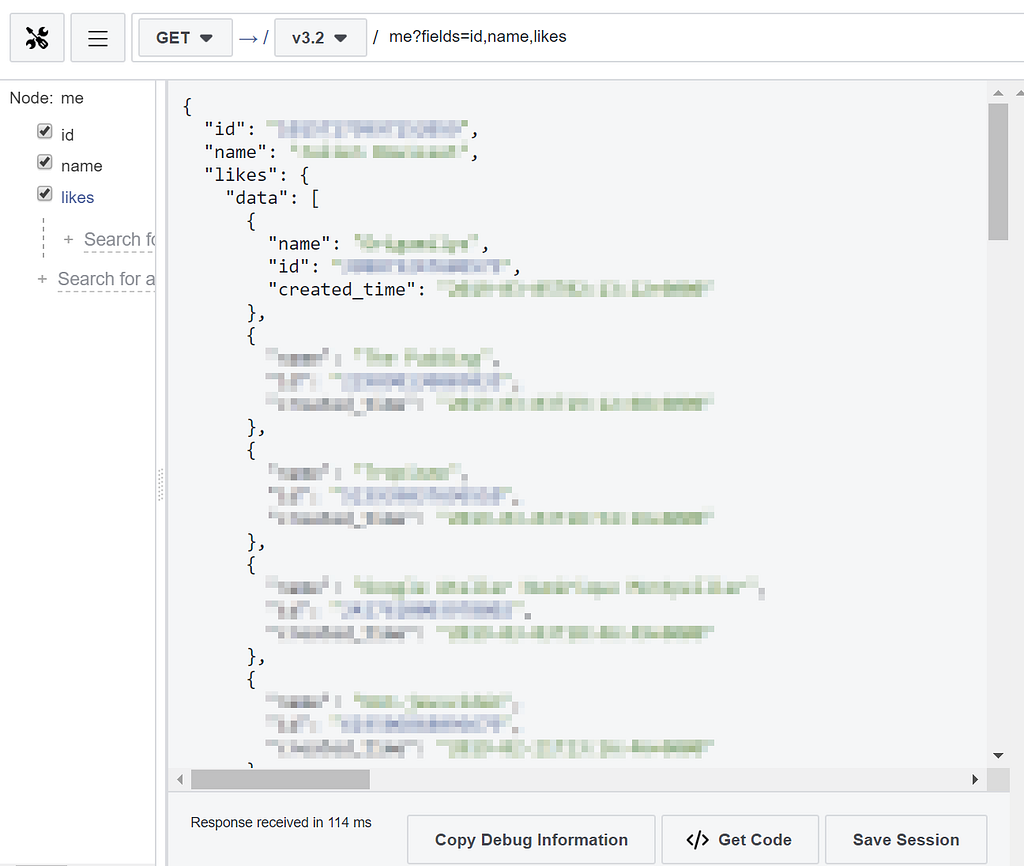Click the vertical scrollbar up arrow
Viewport: 1024px width, 866px height.
[x=998, y=93]
